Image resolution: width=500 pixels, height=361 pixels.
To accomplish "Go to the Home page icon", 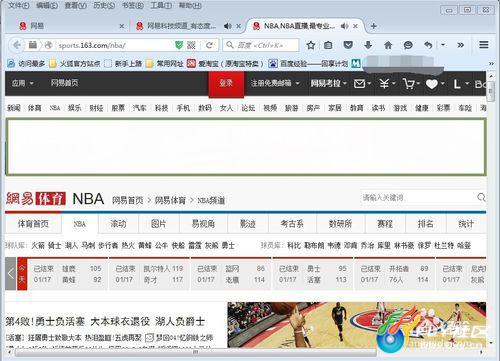I will tap(388, 45).
